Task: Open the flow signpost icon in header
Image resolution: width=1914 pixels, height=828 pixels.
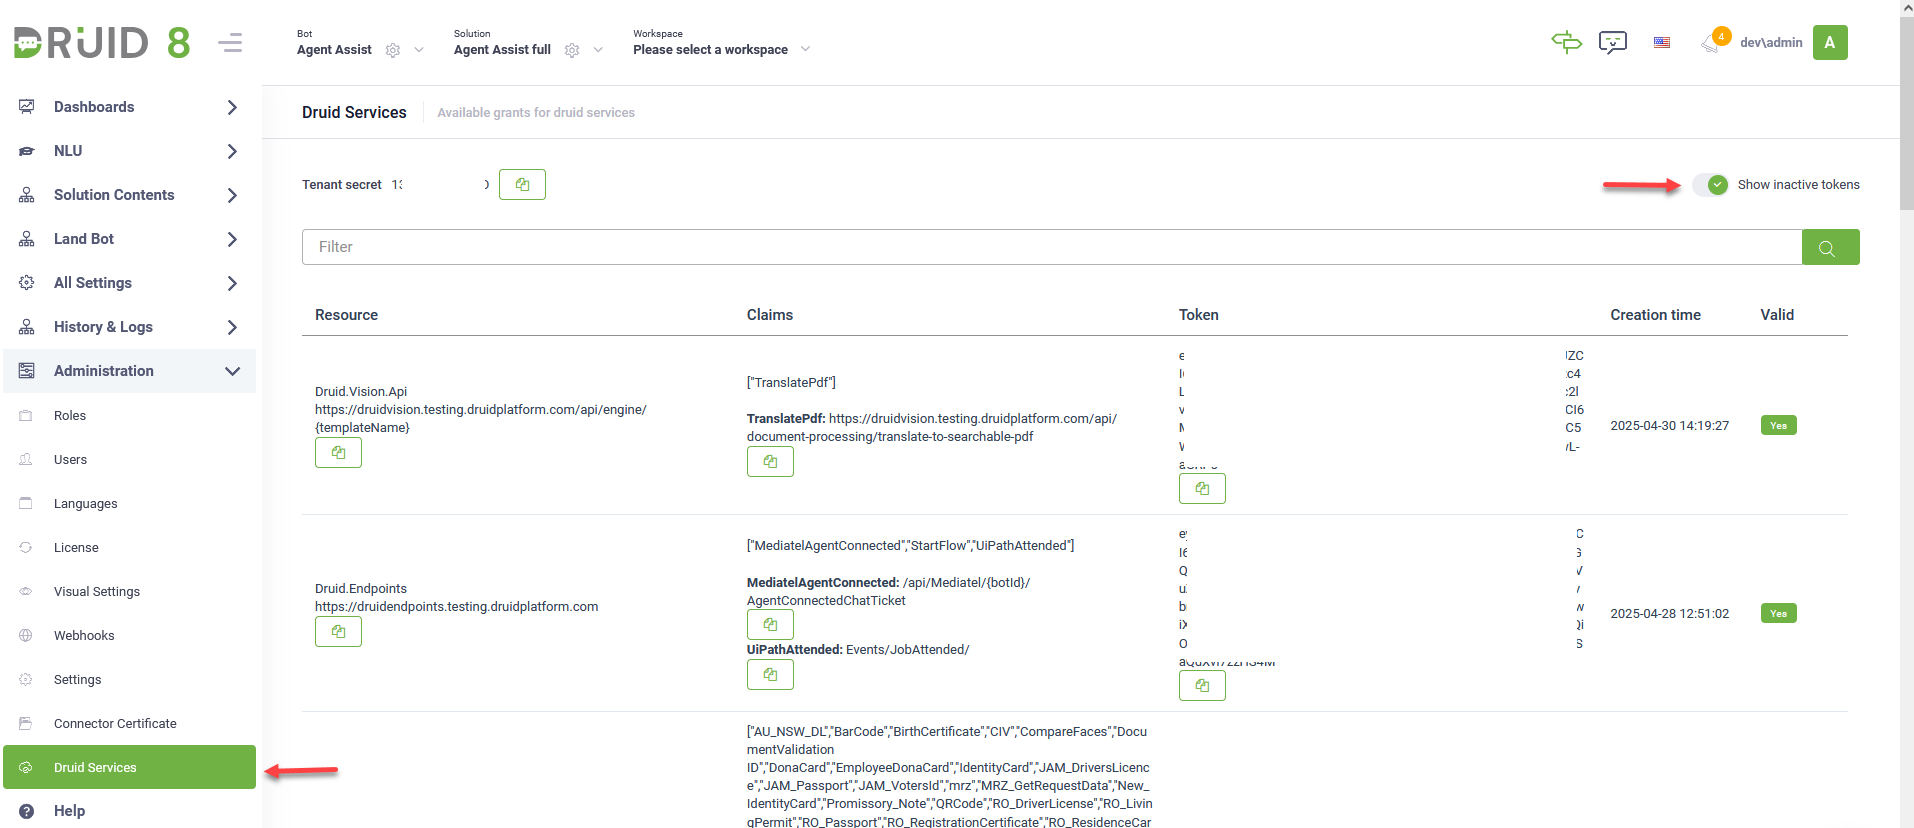Action: pyautogui.click(x=1566, y=42)
